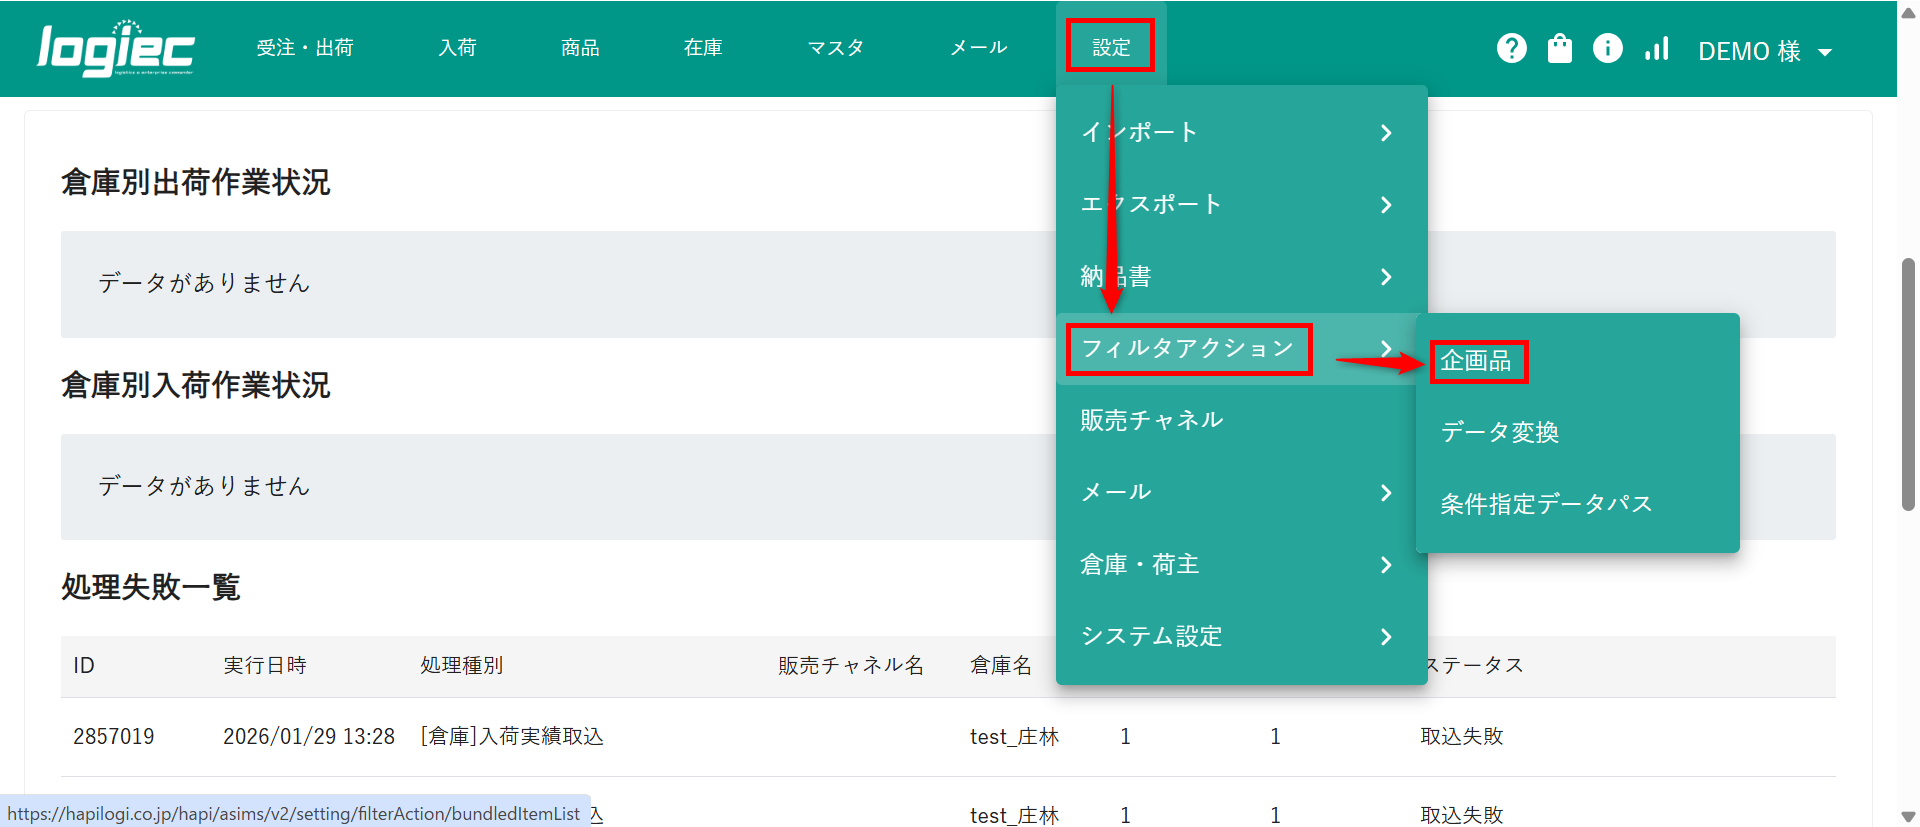Viewport: 1920px width, 827px height.
Task: Open 販売チャネル settings
Action: pyautogui.click(x=1151, y=420)
